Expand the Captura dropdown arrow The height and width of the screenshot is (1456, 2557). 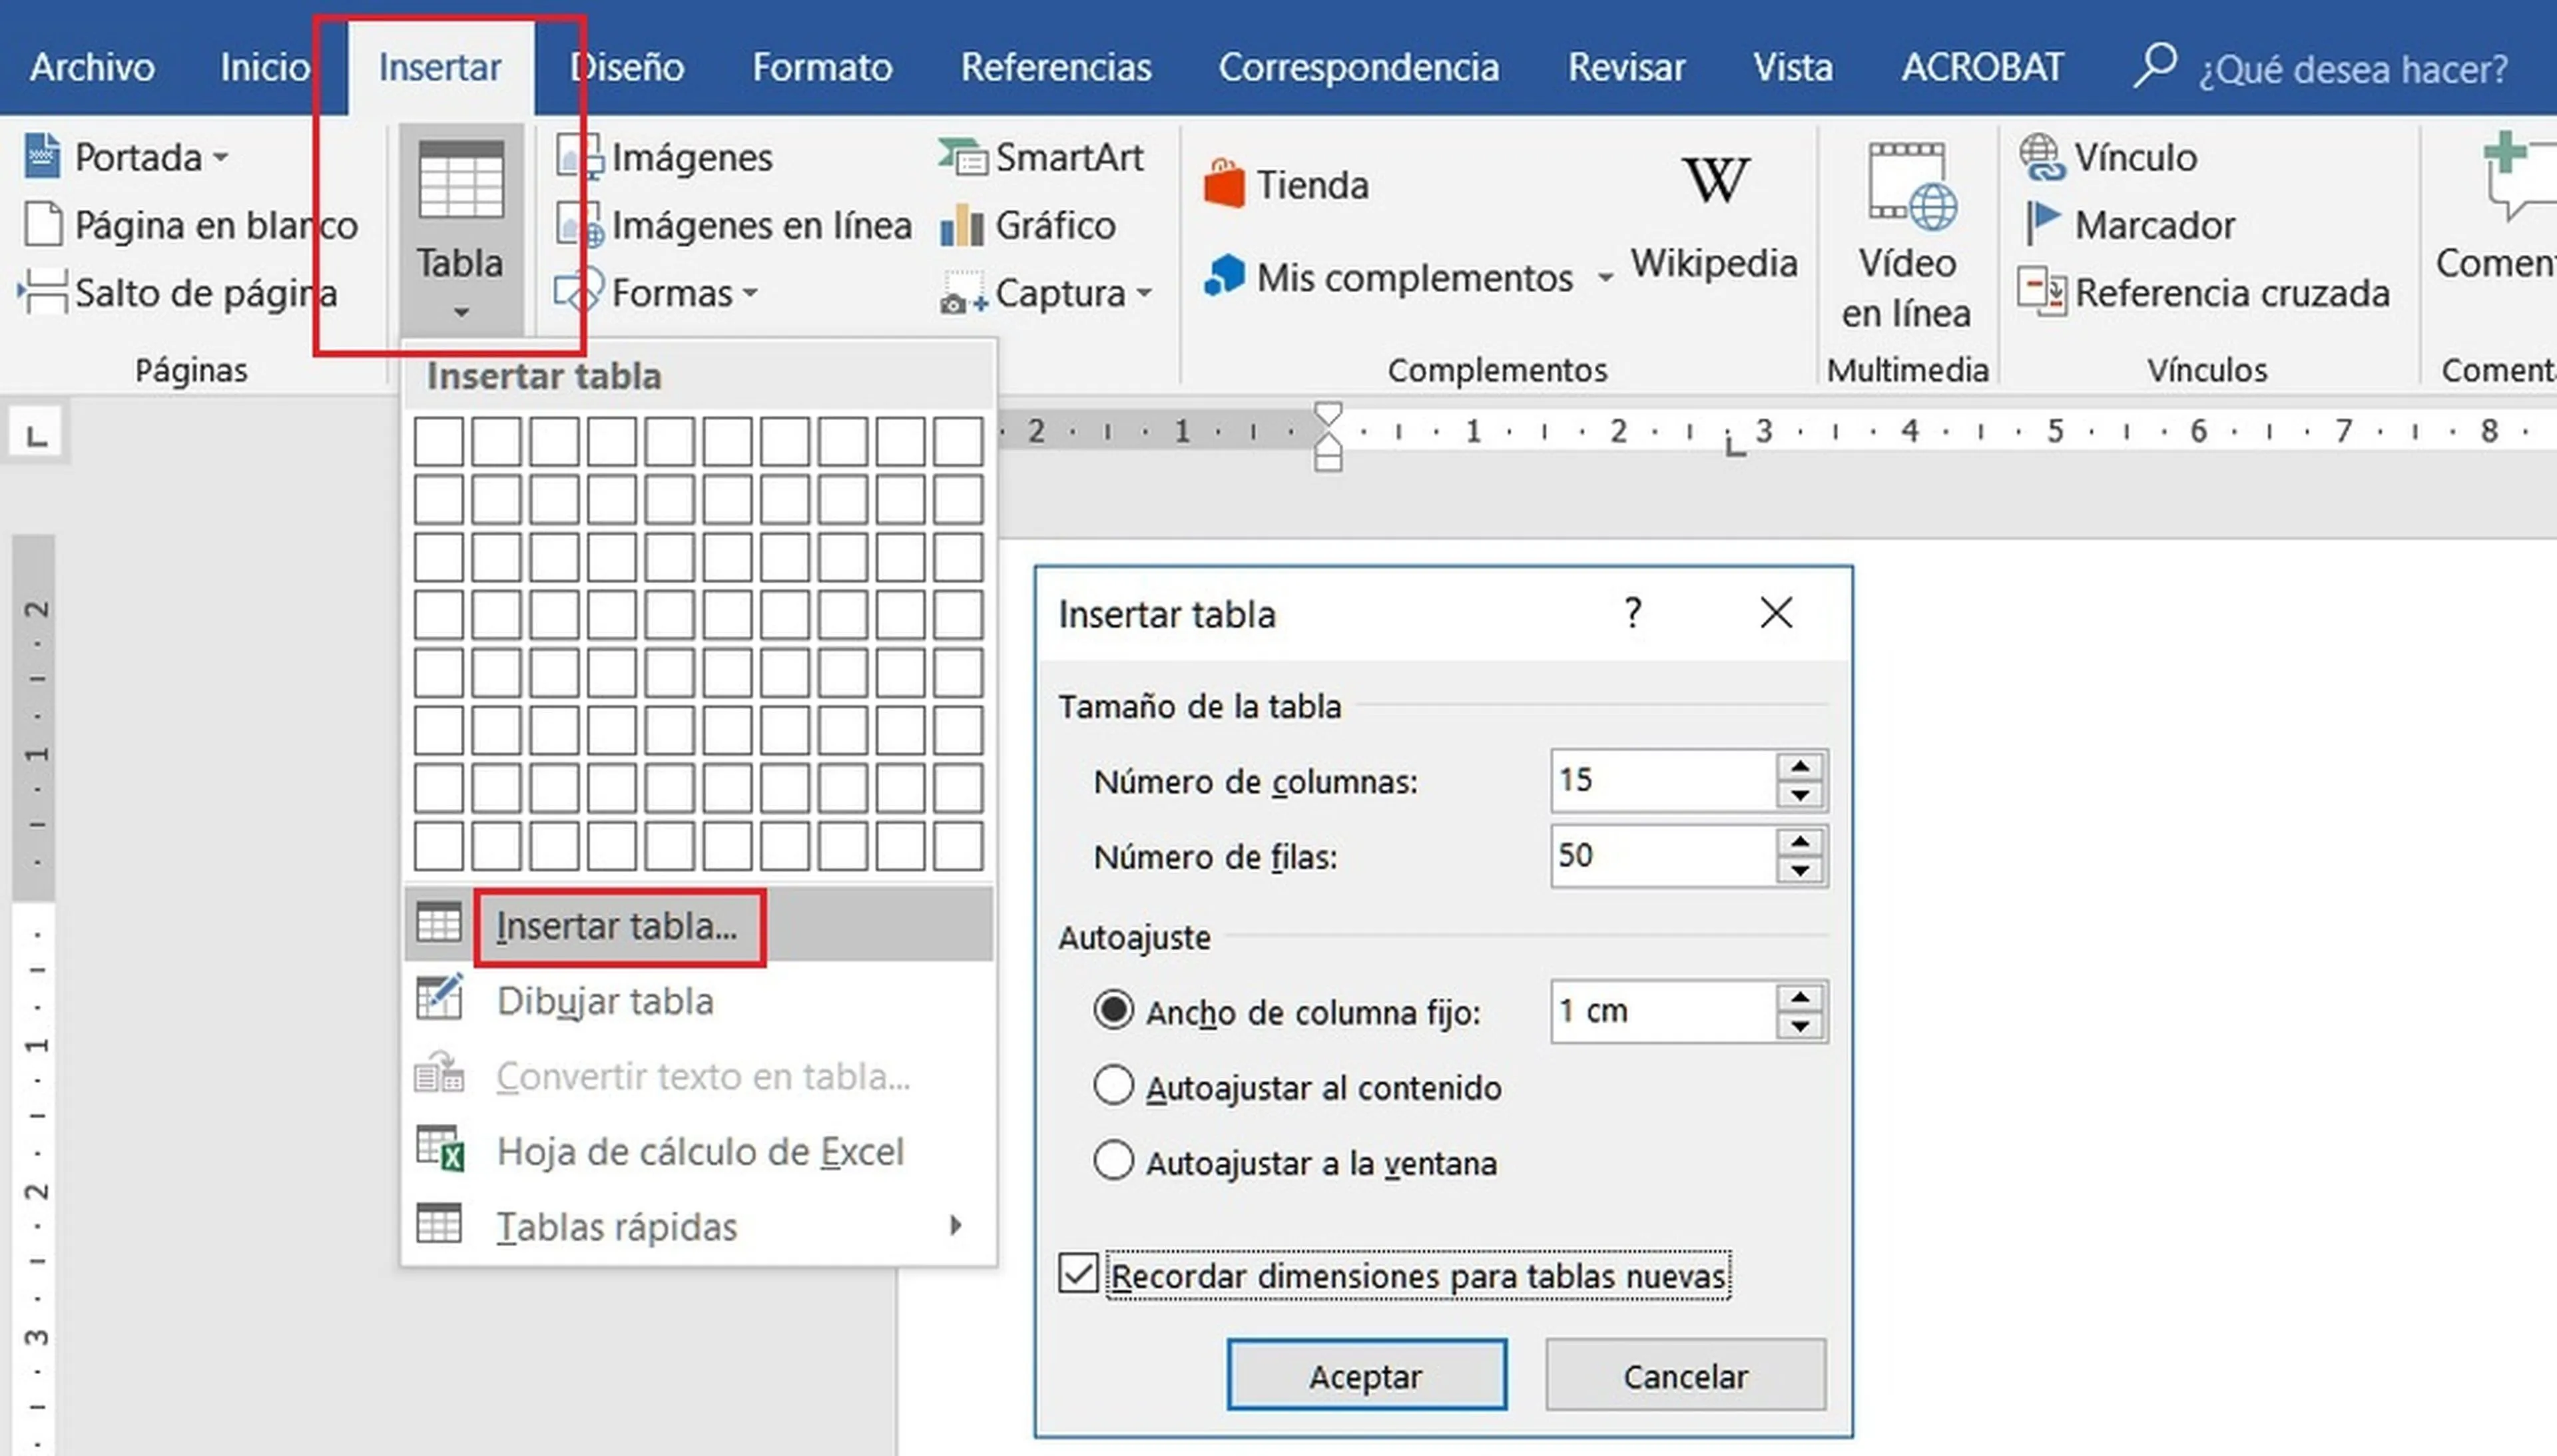(x=1144, y=293)
